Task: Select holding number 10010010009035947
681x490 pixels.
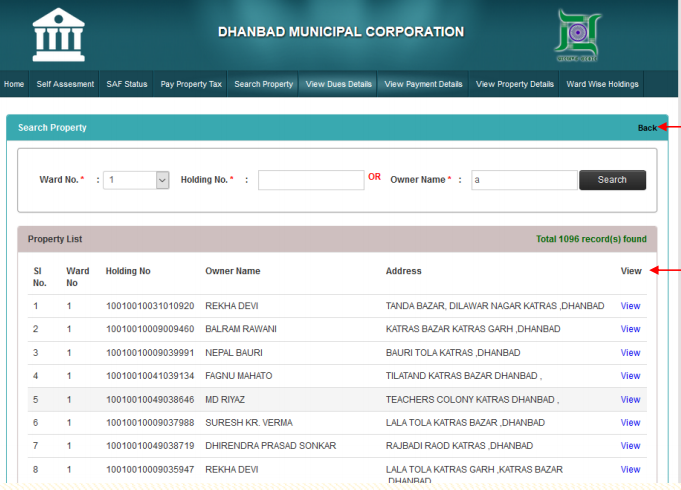Action: click(150, 470)
